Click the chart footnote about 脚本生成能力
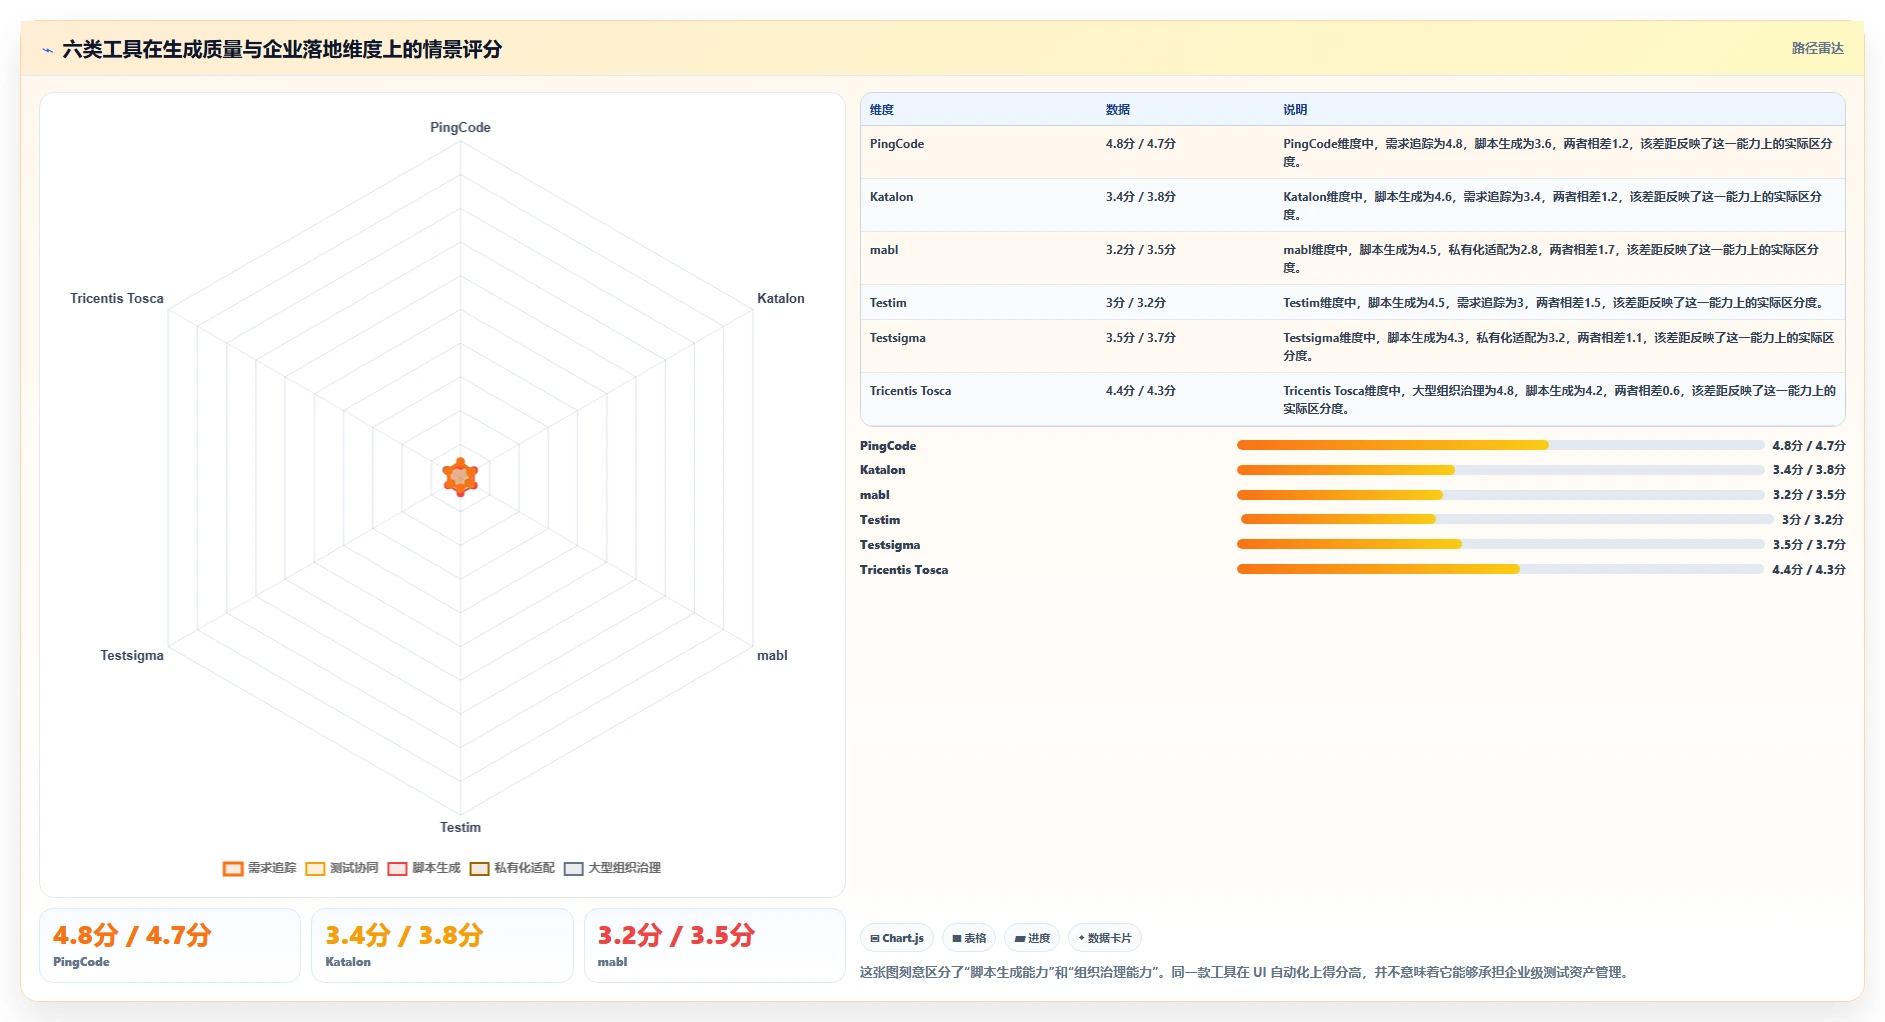Viewport: 1885px width, 1022px height. pyautogui.click(x=1247, y=972)
